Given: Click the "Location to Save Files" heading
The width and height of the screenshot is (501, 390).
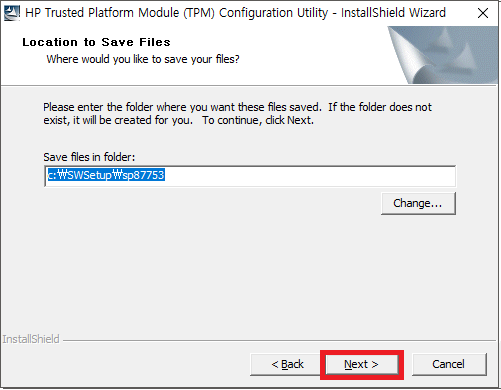Looking at the screenshot, I should pyautogui.click(x=96, y=42).
